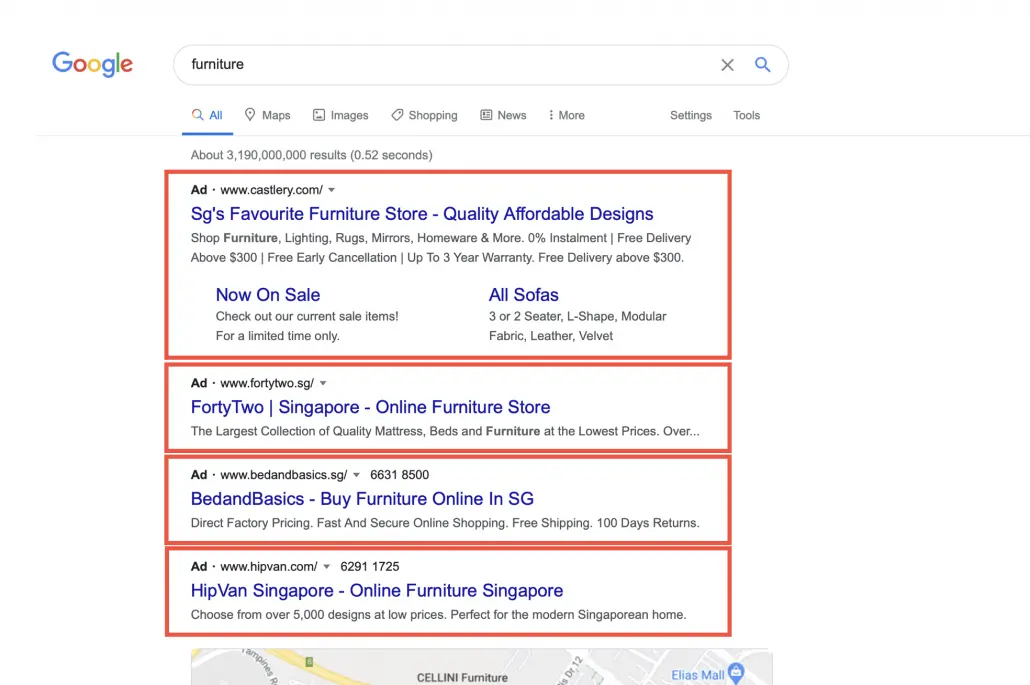This screenshot has width=1030, height=685.
Task: Open the FortyTwo Singapore Online Furniture Store link
Action: pos(370,407)
